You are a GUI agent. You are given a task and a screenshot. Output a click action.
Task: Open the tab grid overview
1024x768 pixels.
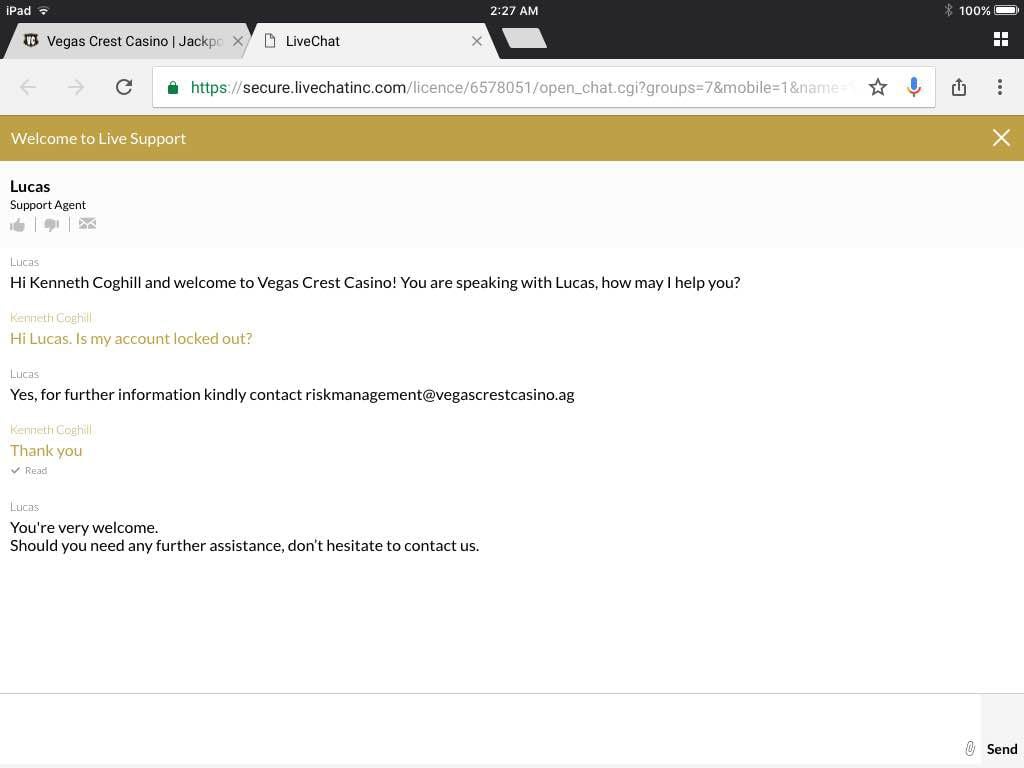click(1000, 40)
